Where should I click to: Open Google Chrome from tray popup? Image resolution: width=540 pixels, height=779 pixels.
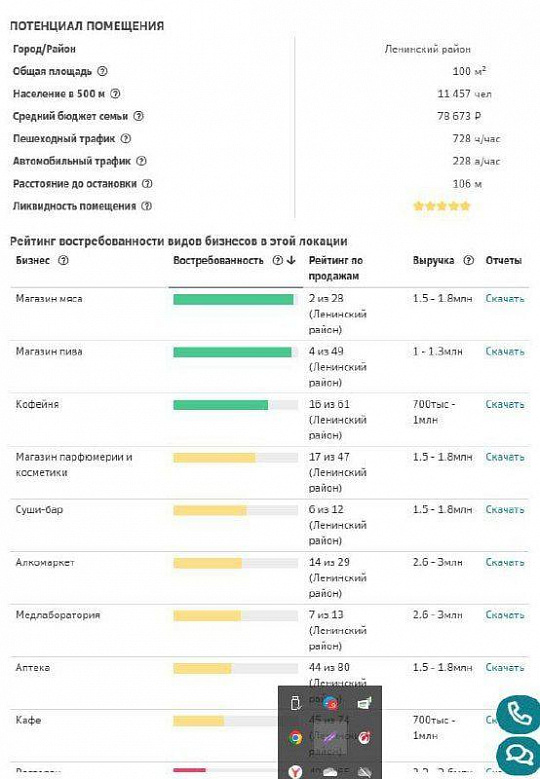point(295,737)
